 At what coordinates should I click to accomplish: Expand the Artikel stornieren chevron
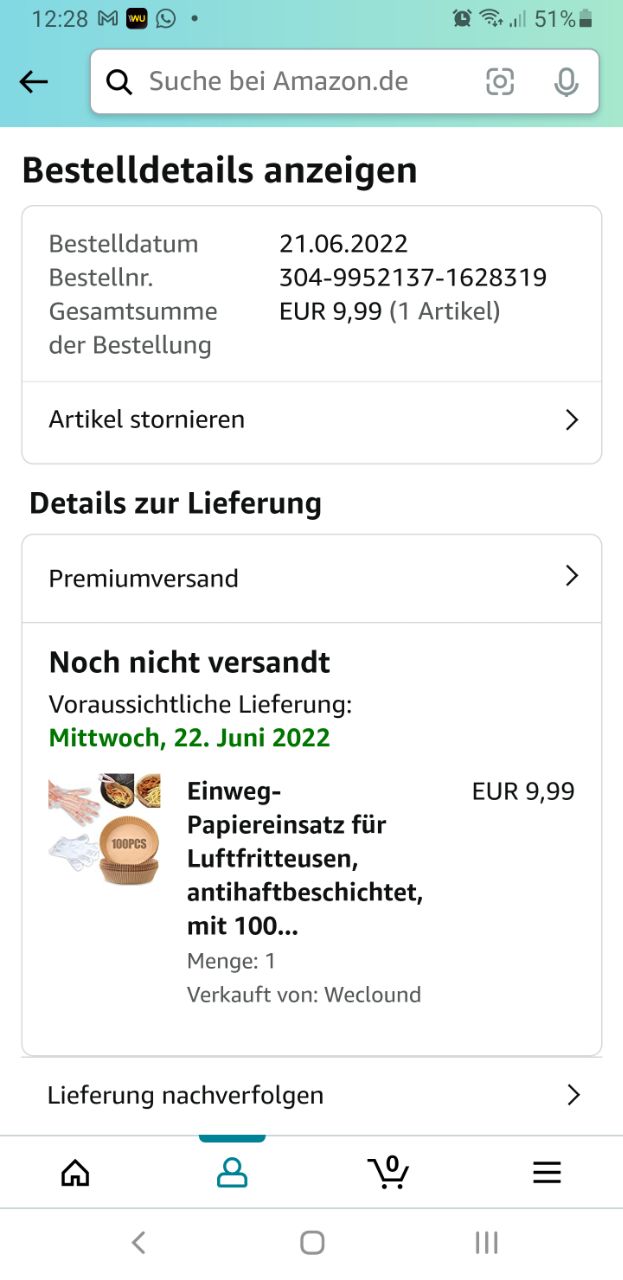[x=572, y=420]
